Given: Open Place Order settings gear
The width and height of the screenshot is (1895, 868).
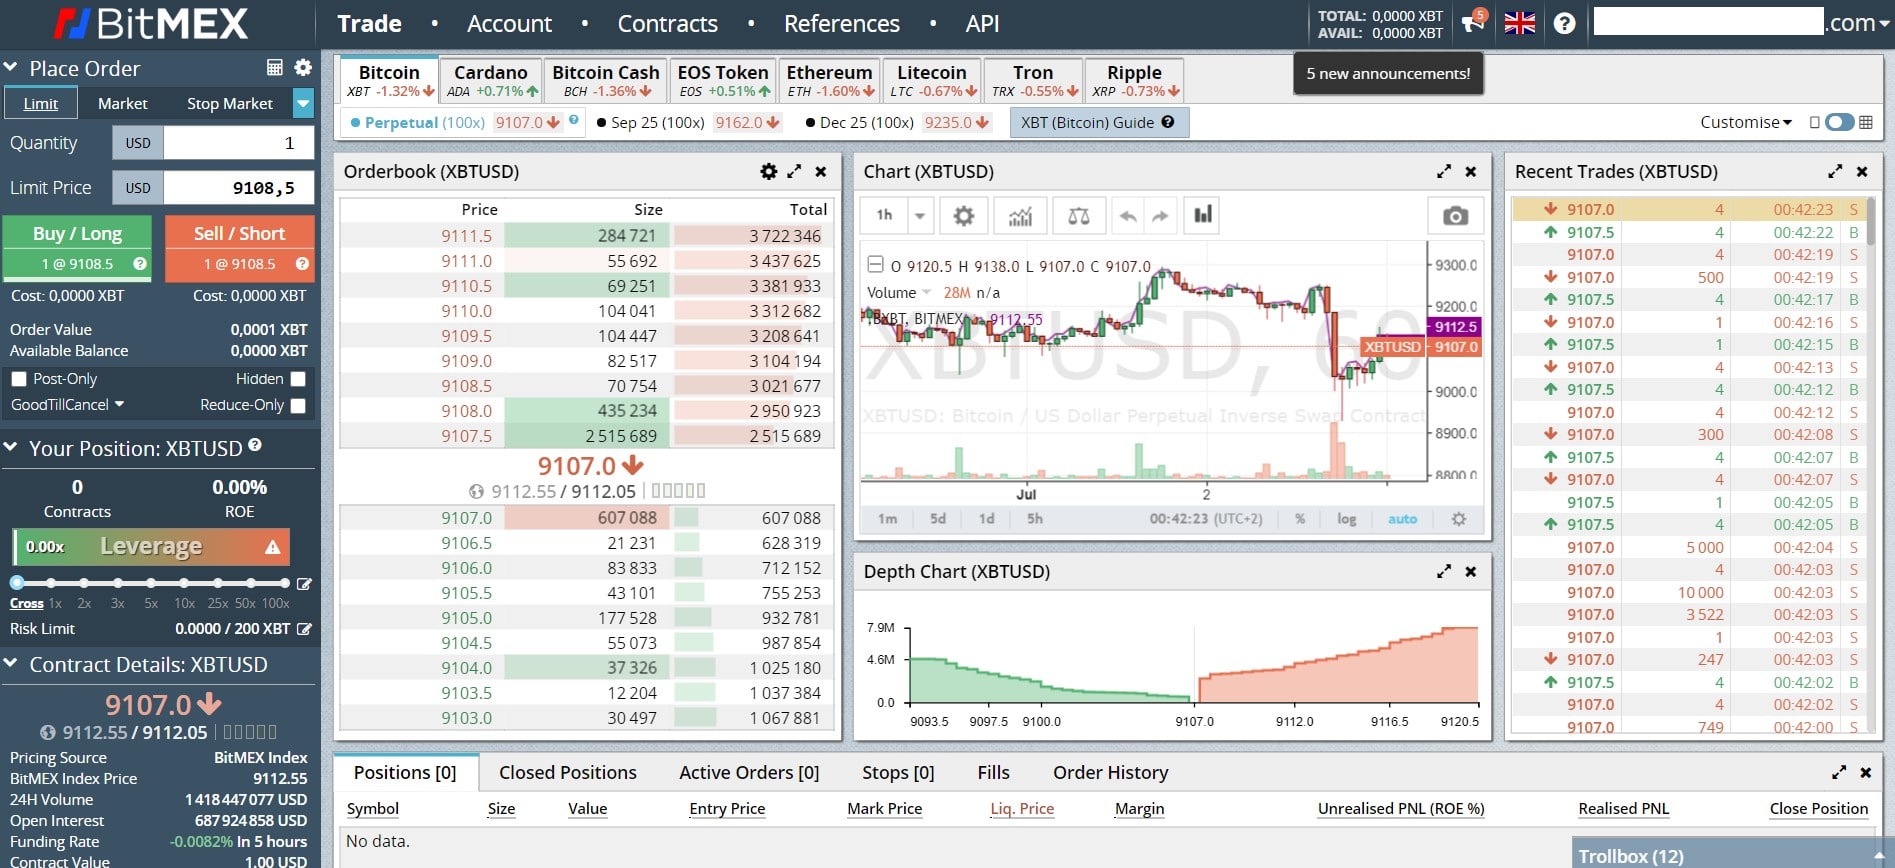Looking at the screenshot, I should tap(303, 67).
